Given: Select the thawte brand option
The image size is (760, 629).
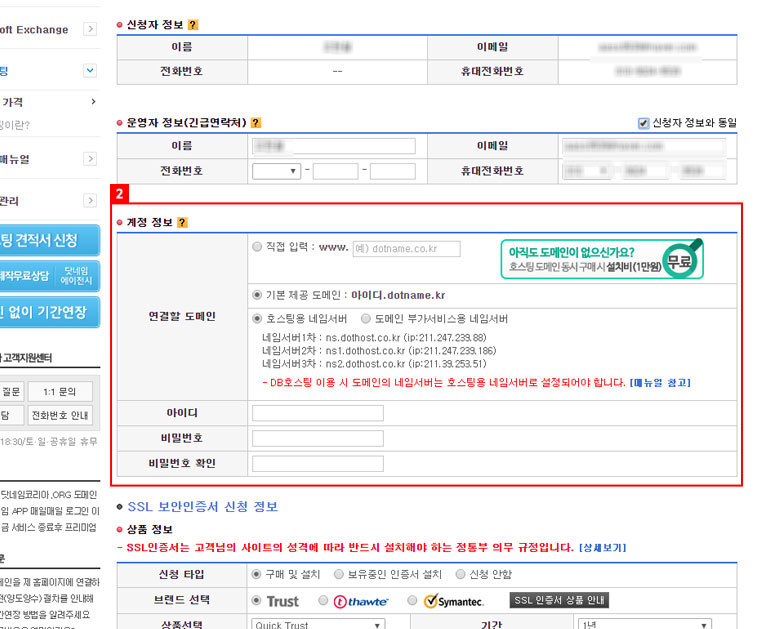Looking at the screenshot, I should (x=323, y=601).
